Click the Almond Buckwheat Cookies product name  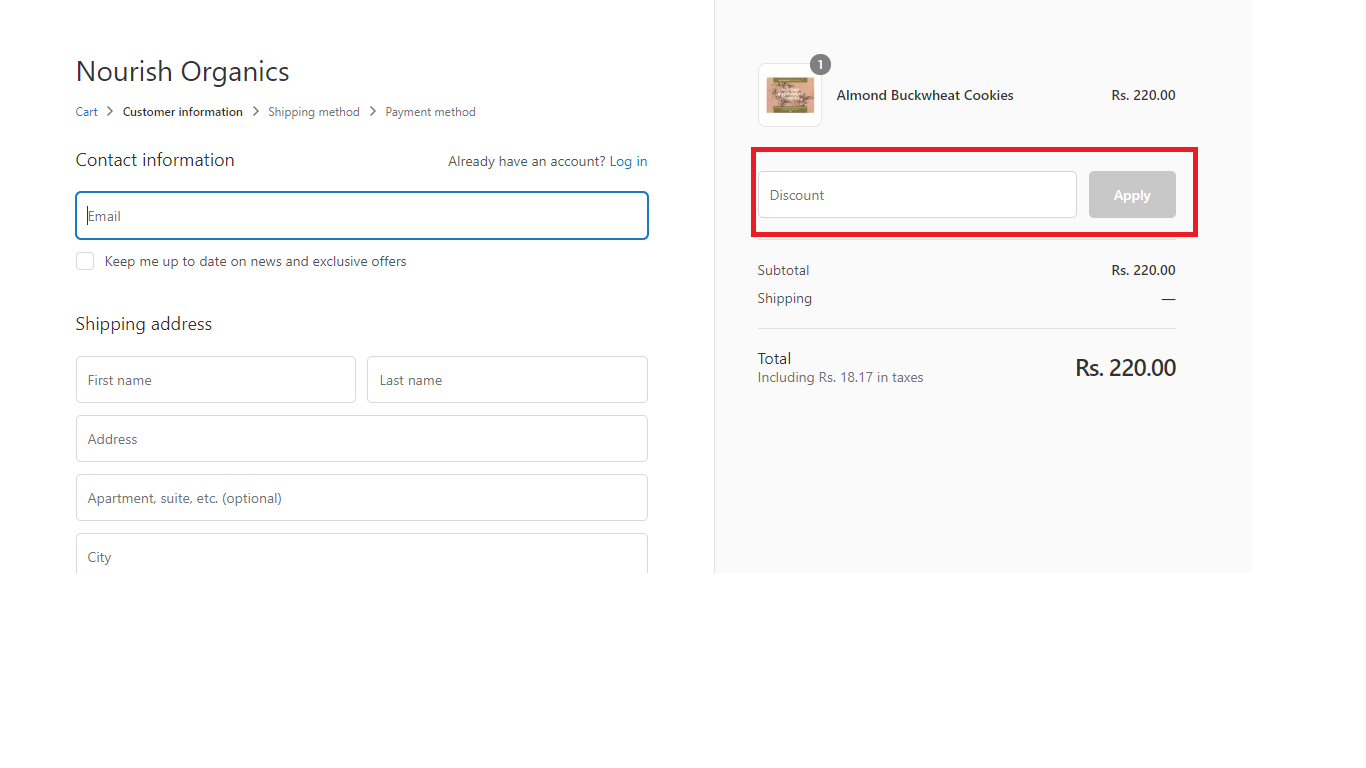[x=925, y=95]
